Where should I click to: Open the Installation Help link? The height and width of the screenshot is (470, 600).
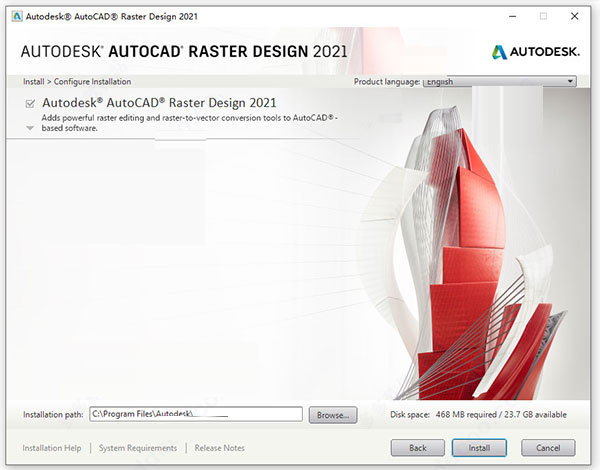point(52,448)
